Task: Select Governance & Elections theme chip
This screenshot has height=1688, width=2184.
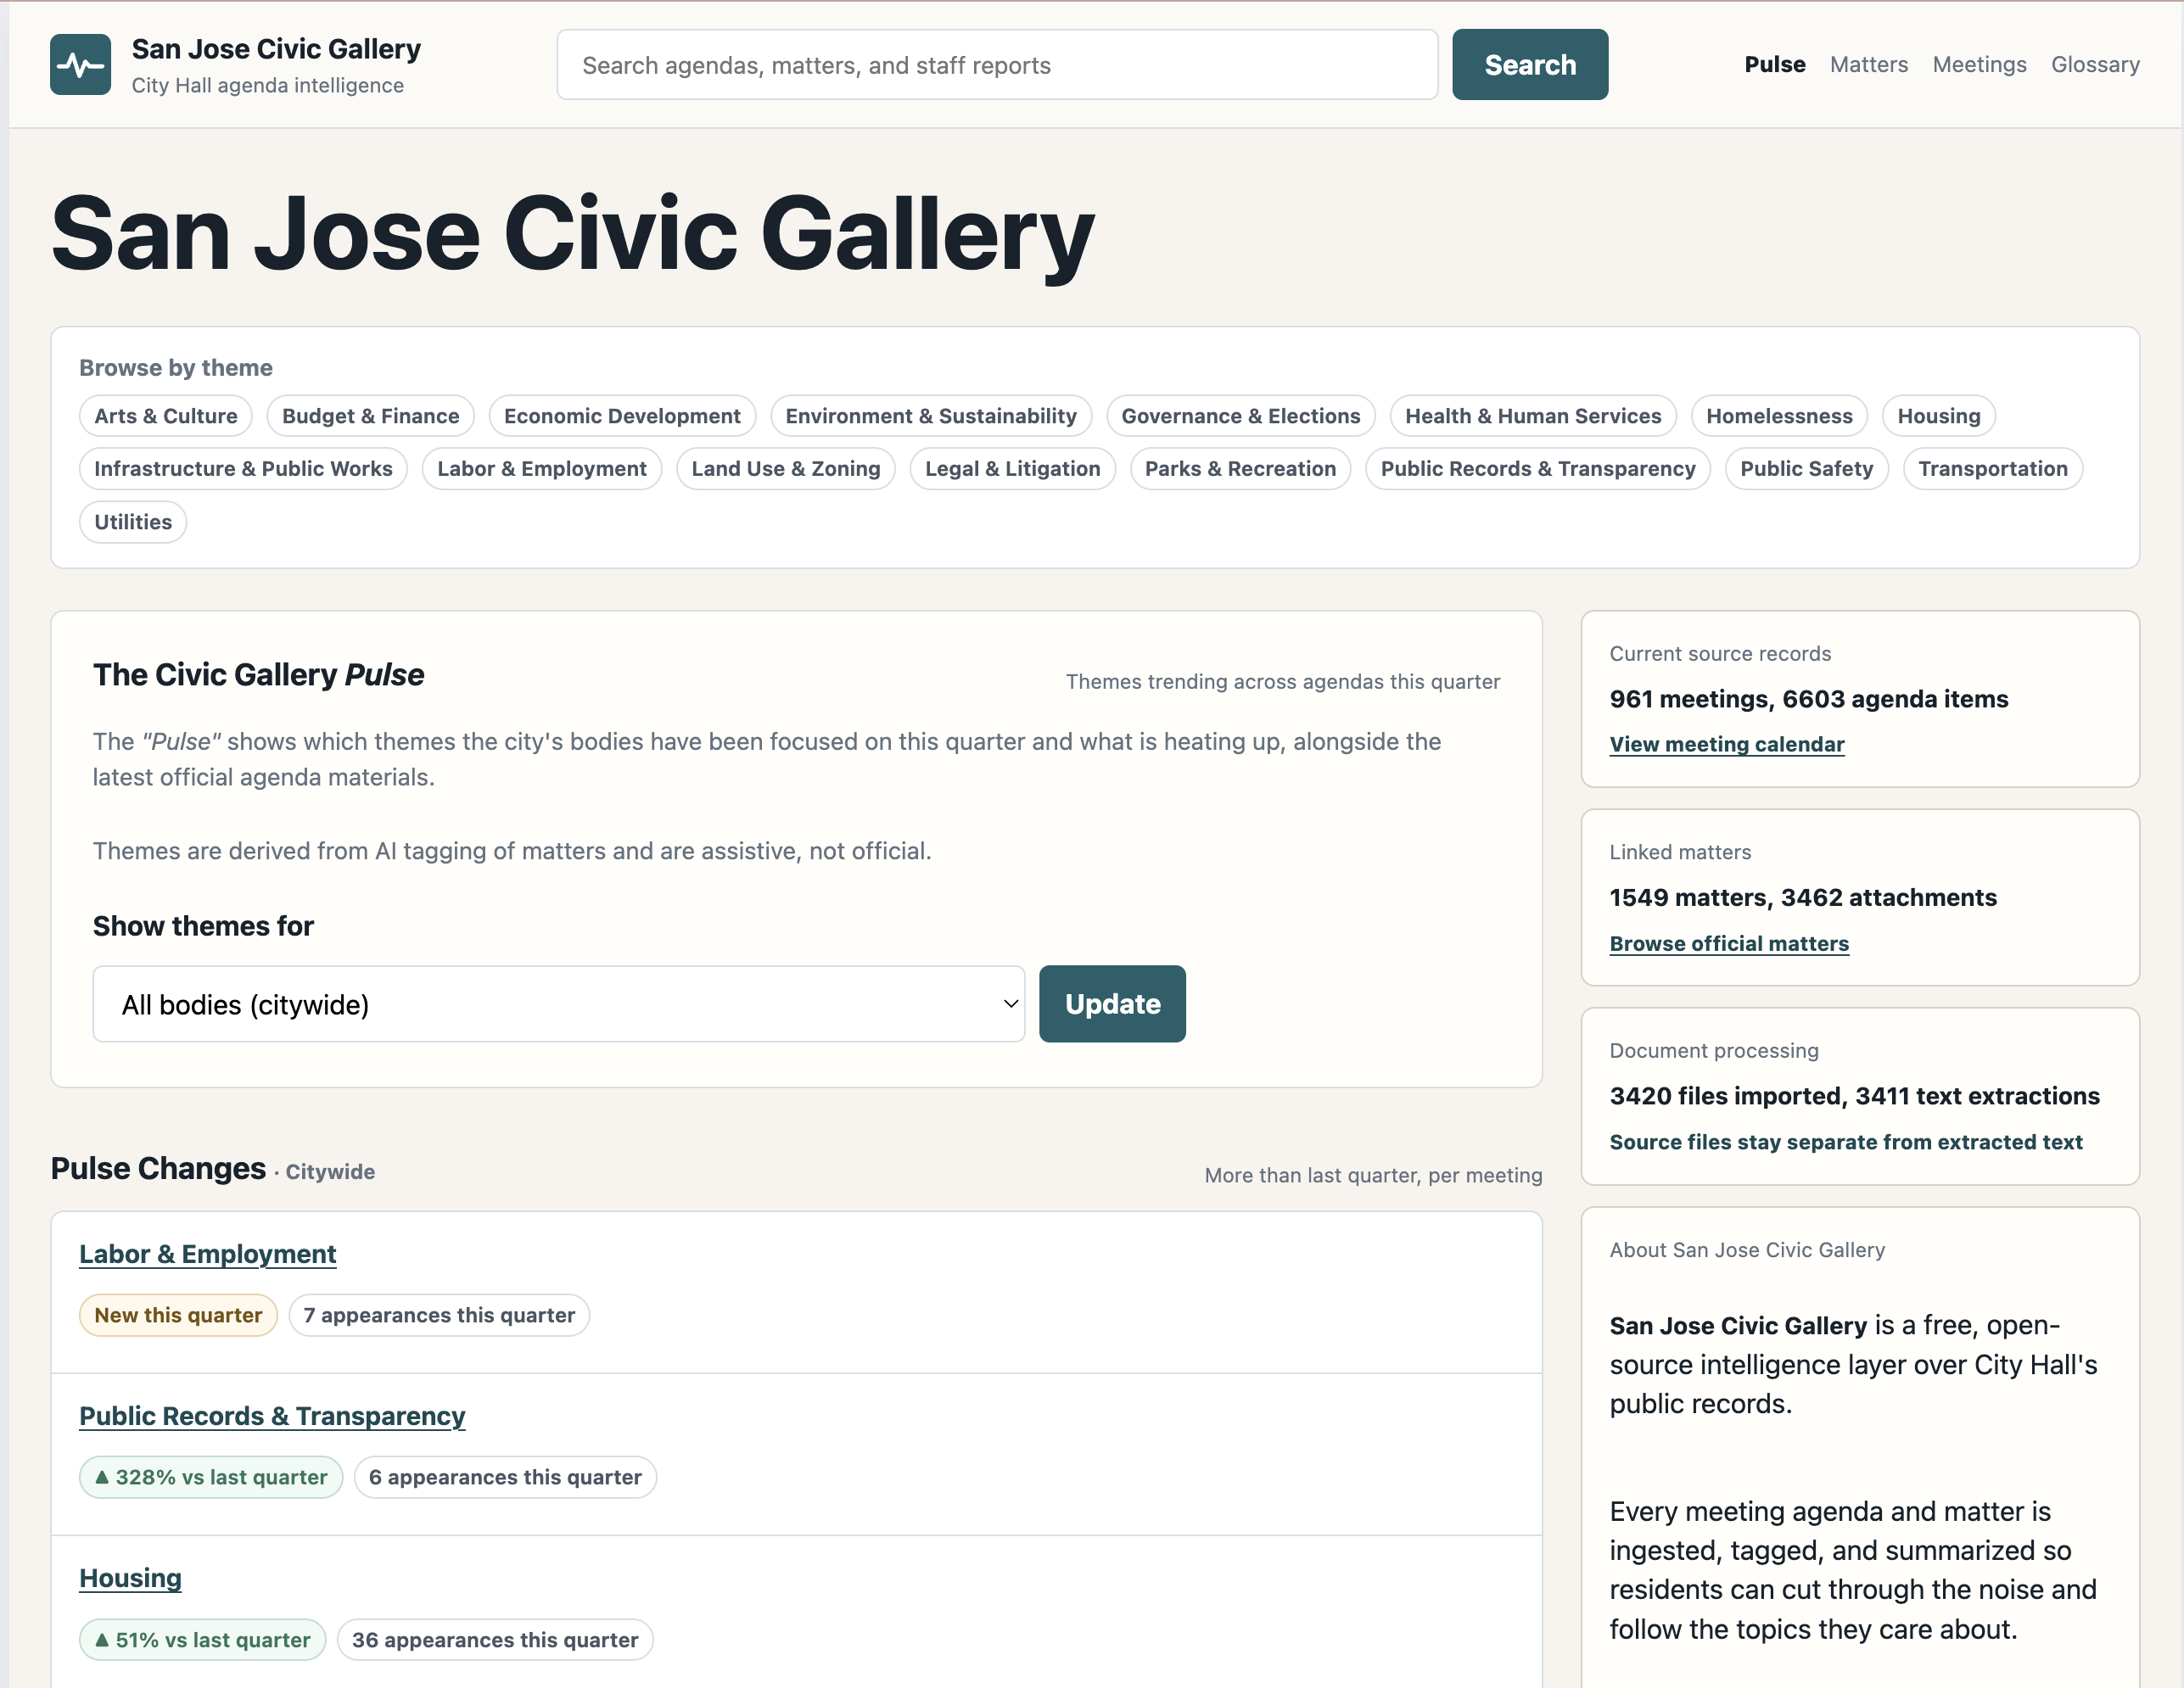Action: 1241,416
